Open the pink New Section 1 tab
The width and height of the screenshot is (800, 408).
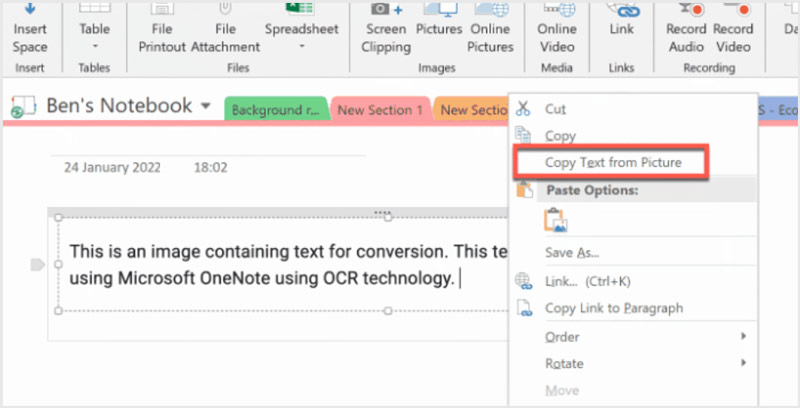click(380, 110)
